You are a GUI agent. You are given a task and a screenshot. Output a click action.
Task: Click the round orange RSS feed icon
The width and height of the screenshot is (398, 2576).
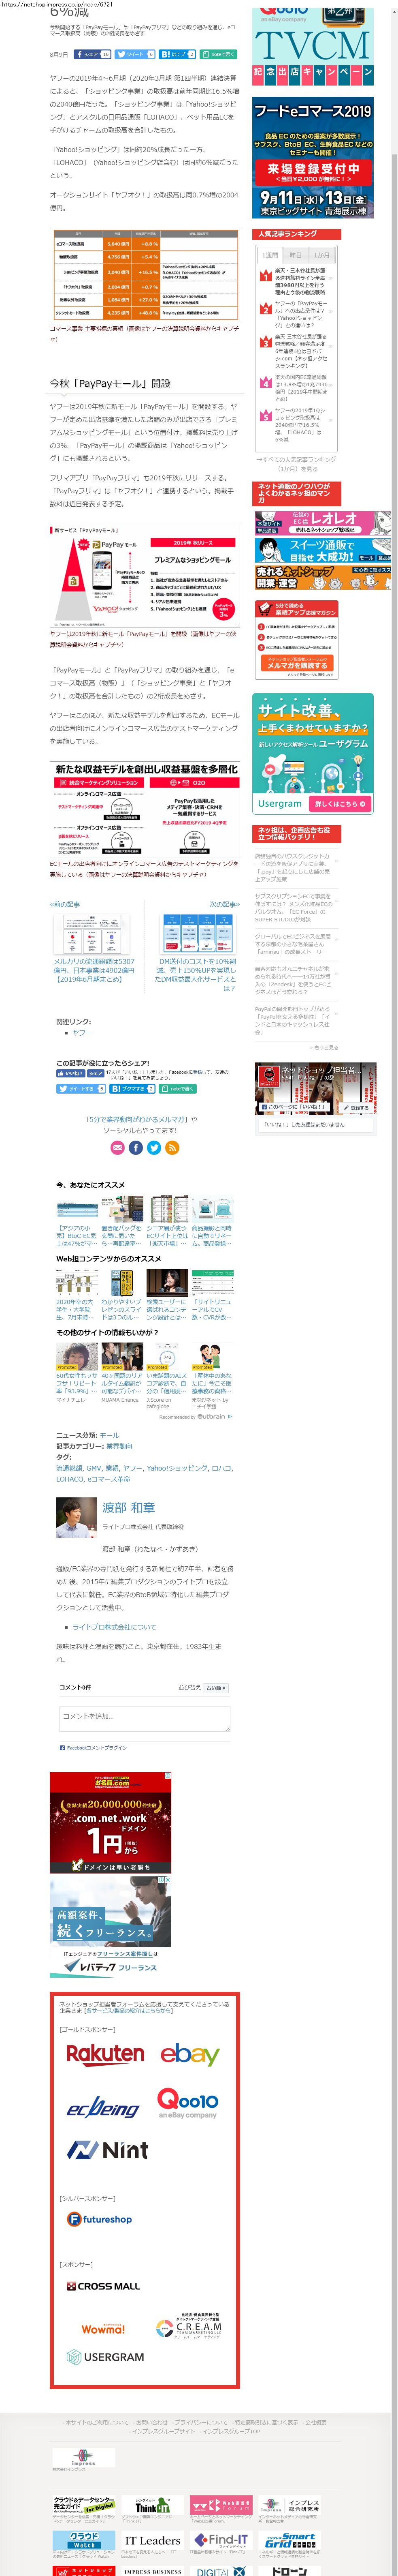click(x=172, y=1147)
